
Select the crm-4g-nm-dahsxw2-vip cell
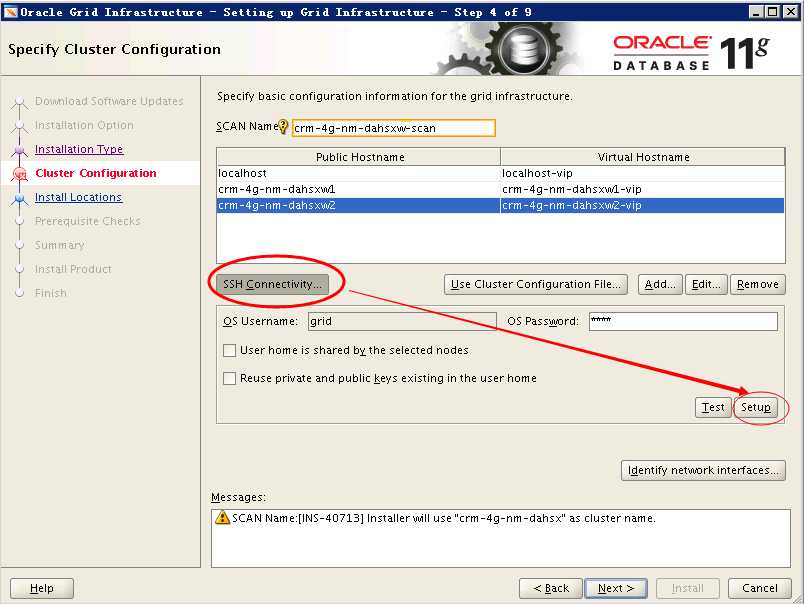pos(642,205)
